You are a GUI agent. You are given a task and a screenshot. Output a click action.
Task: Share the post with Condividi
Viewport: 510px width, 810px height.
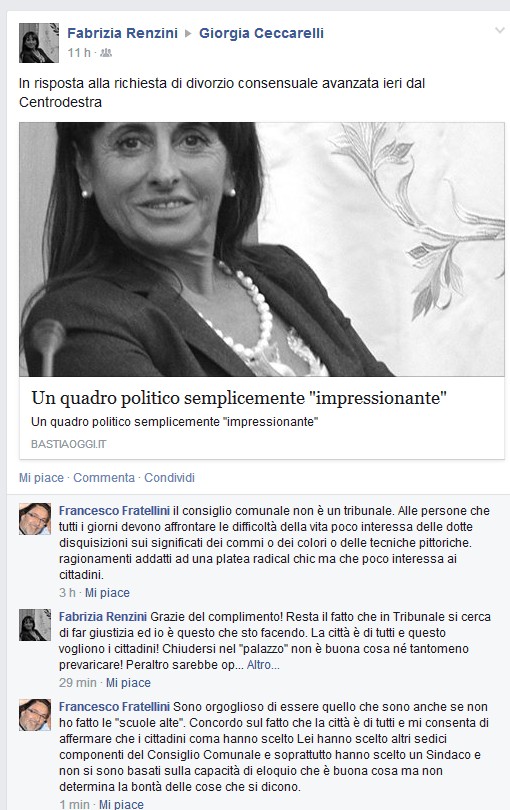click(169, 478)
